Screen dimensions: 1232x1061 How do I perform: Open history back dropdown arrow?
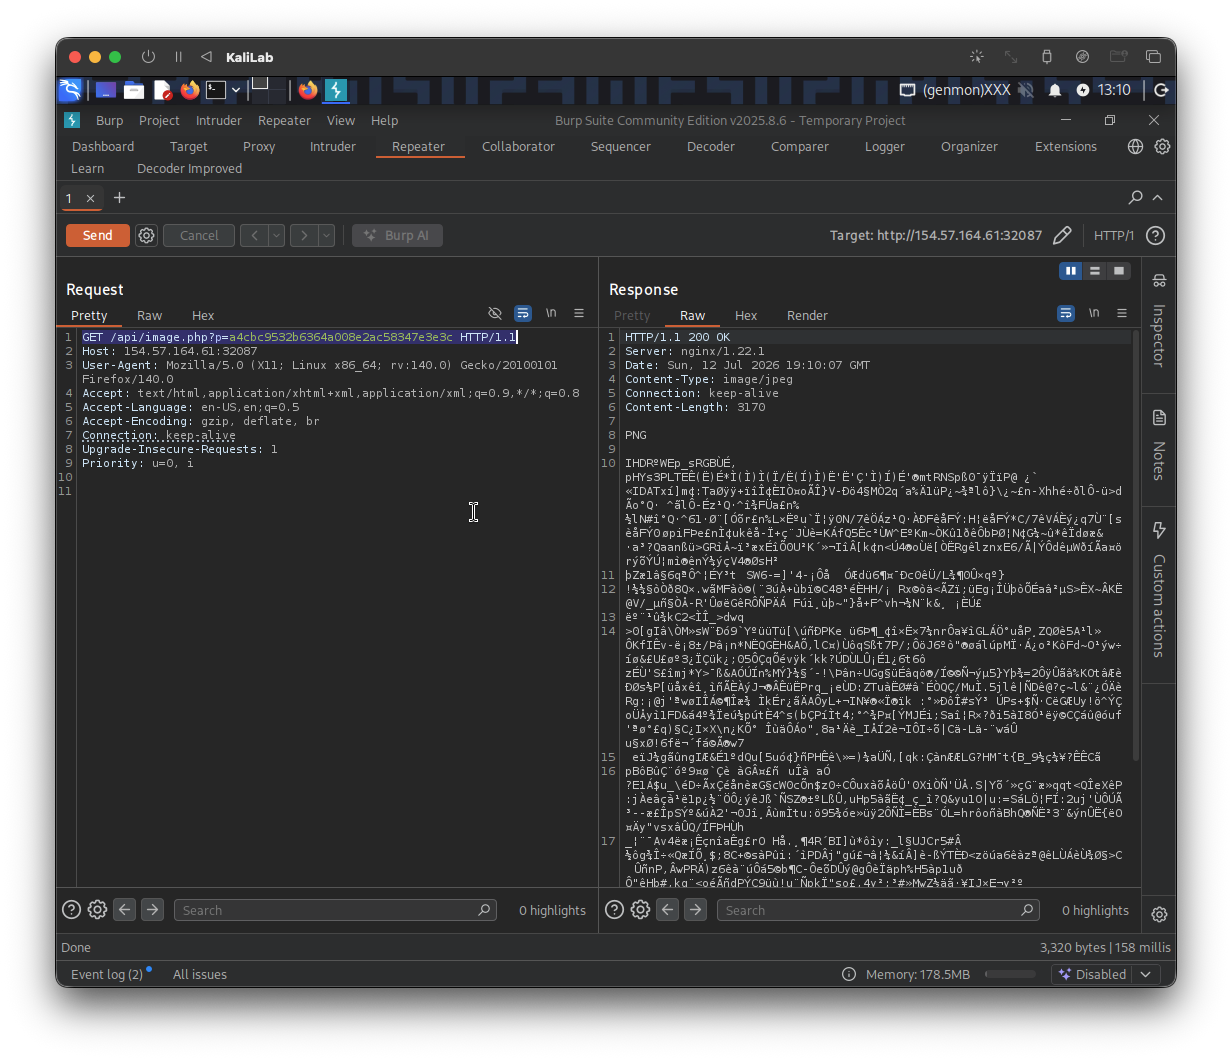pos(276,236)
